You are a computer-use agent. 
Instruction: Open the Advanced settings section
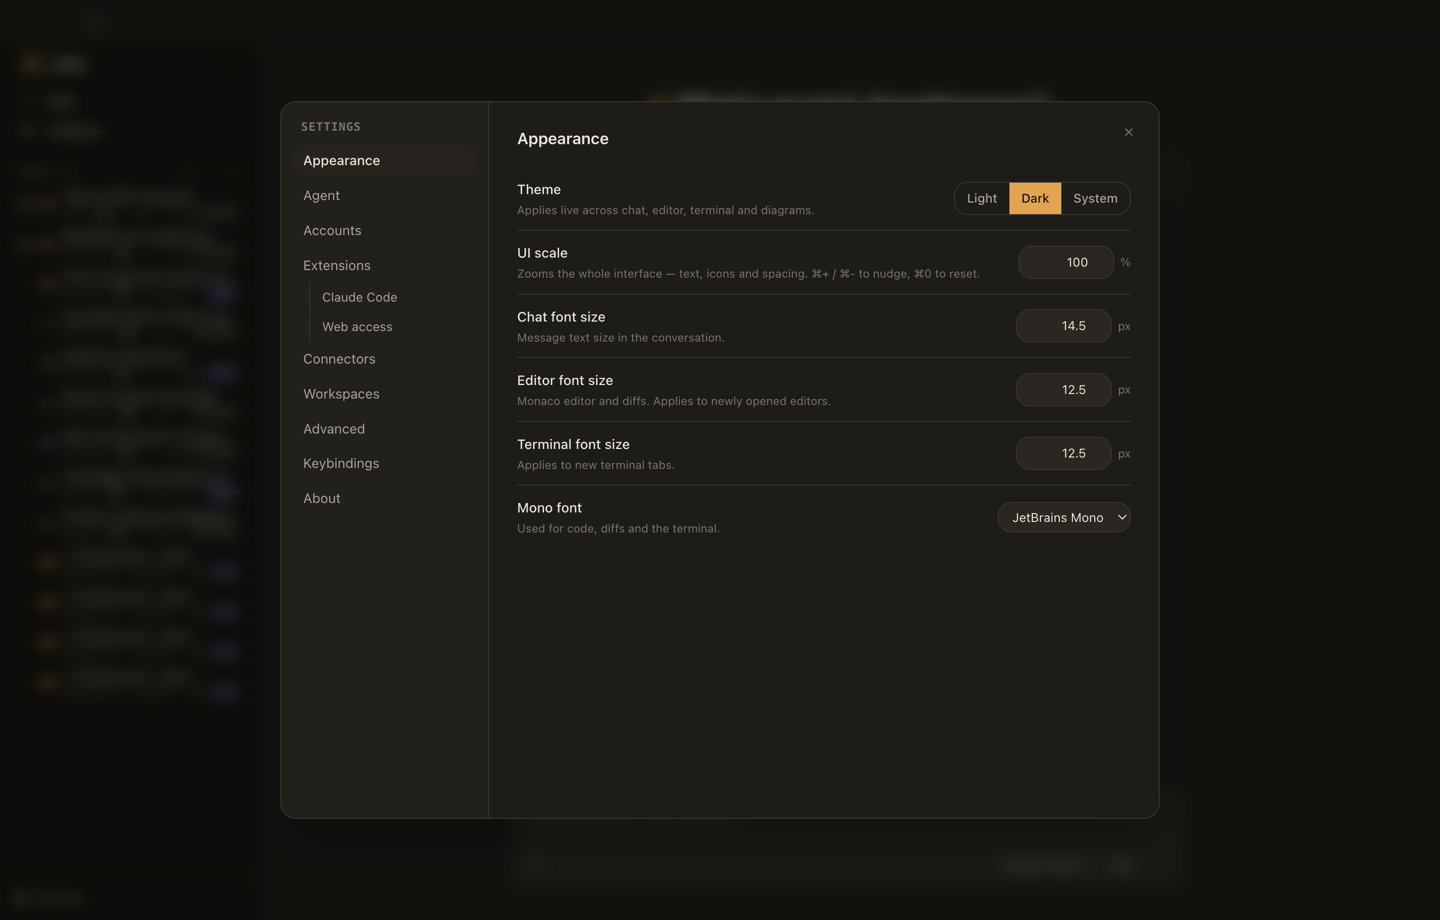(384, 429)
